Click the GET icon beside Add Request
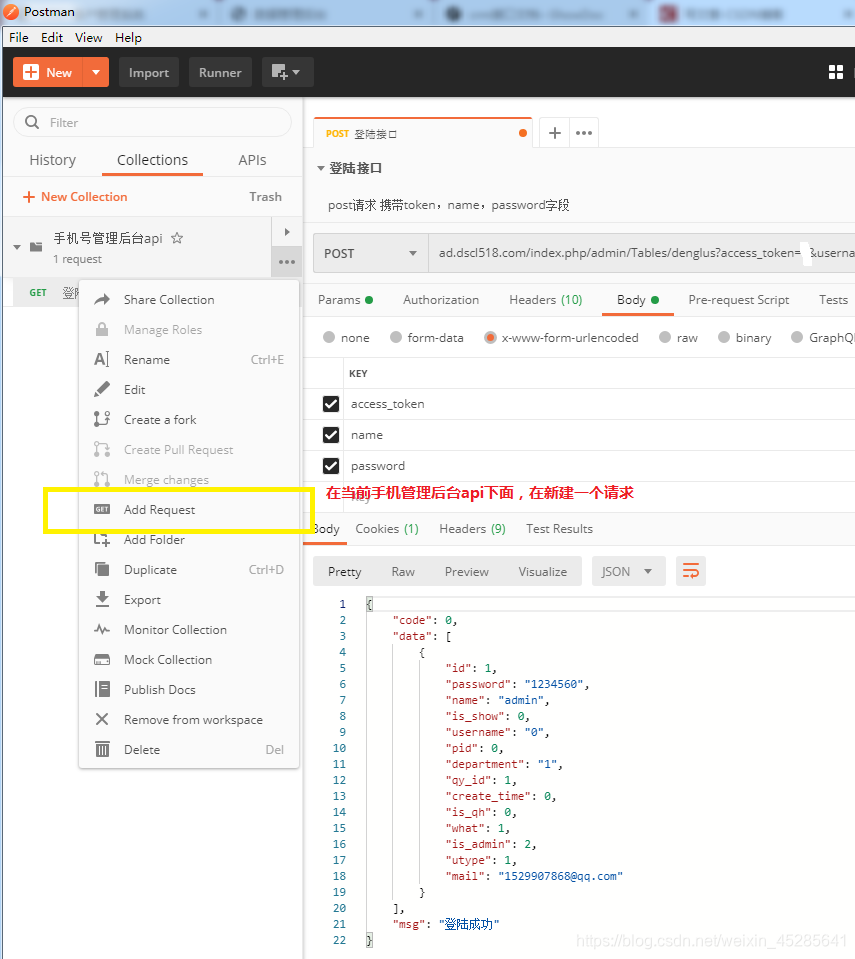 click(x=102, y=509)
